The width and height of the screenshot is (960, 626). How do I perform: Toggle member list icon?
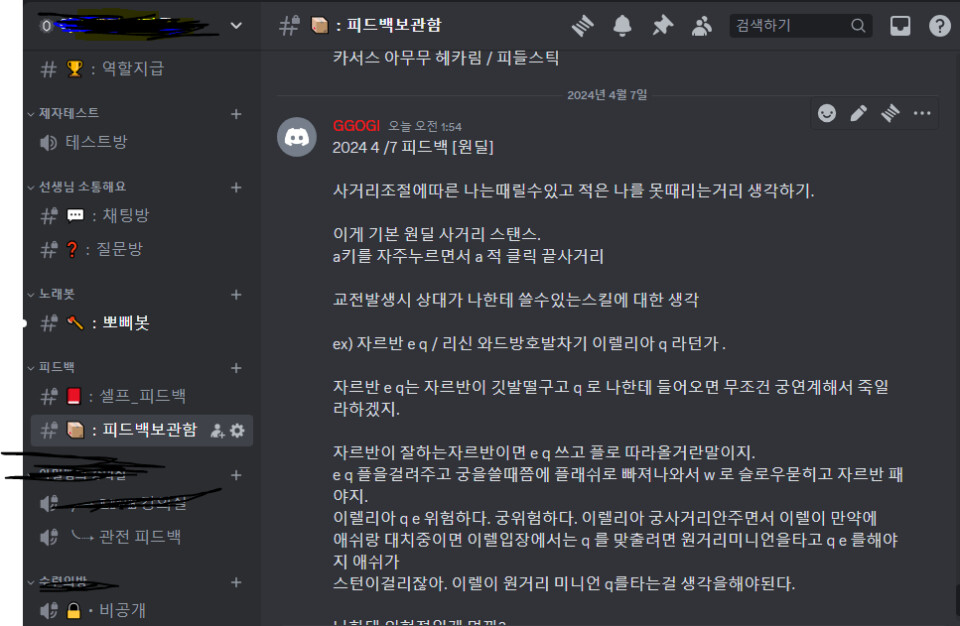(702, 26)
